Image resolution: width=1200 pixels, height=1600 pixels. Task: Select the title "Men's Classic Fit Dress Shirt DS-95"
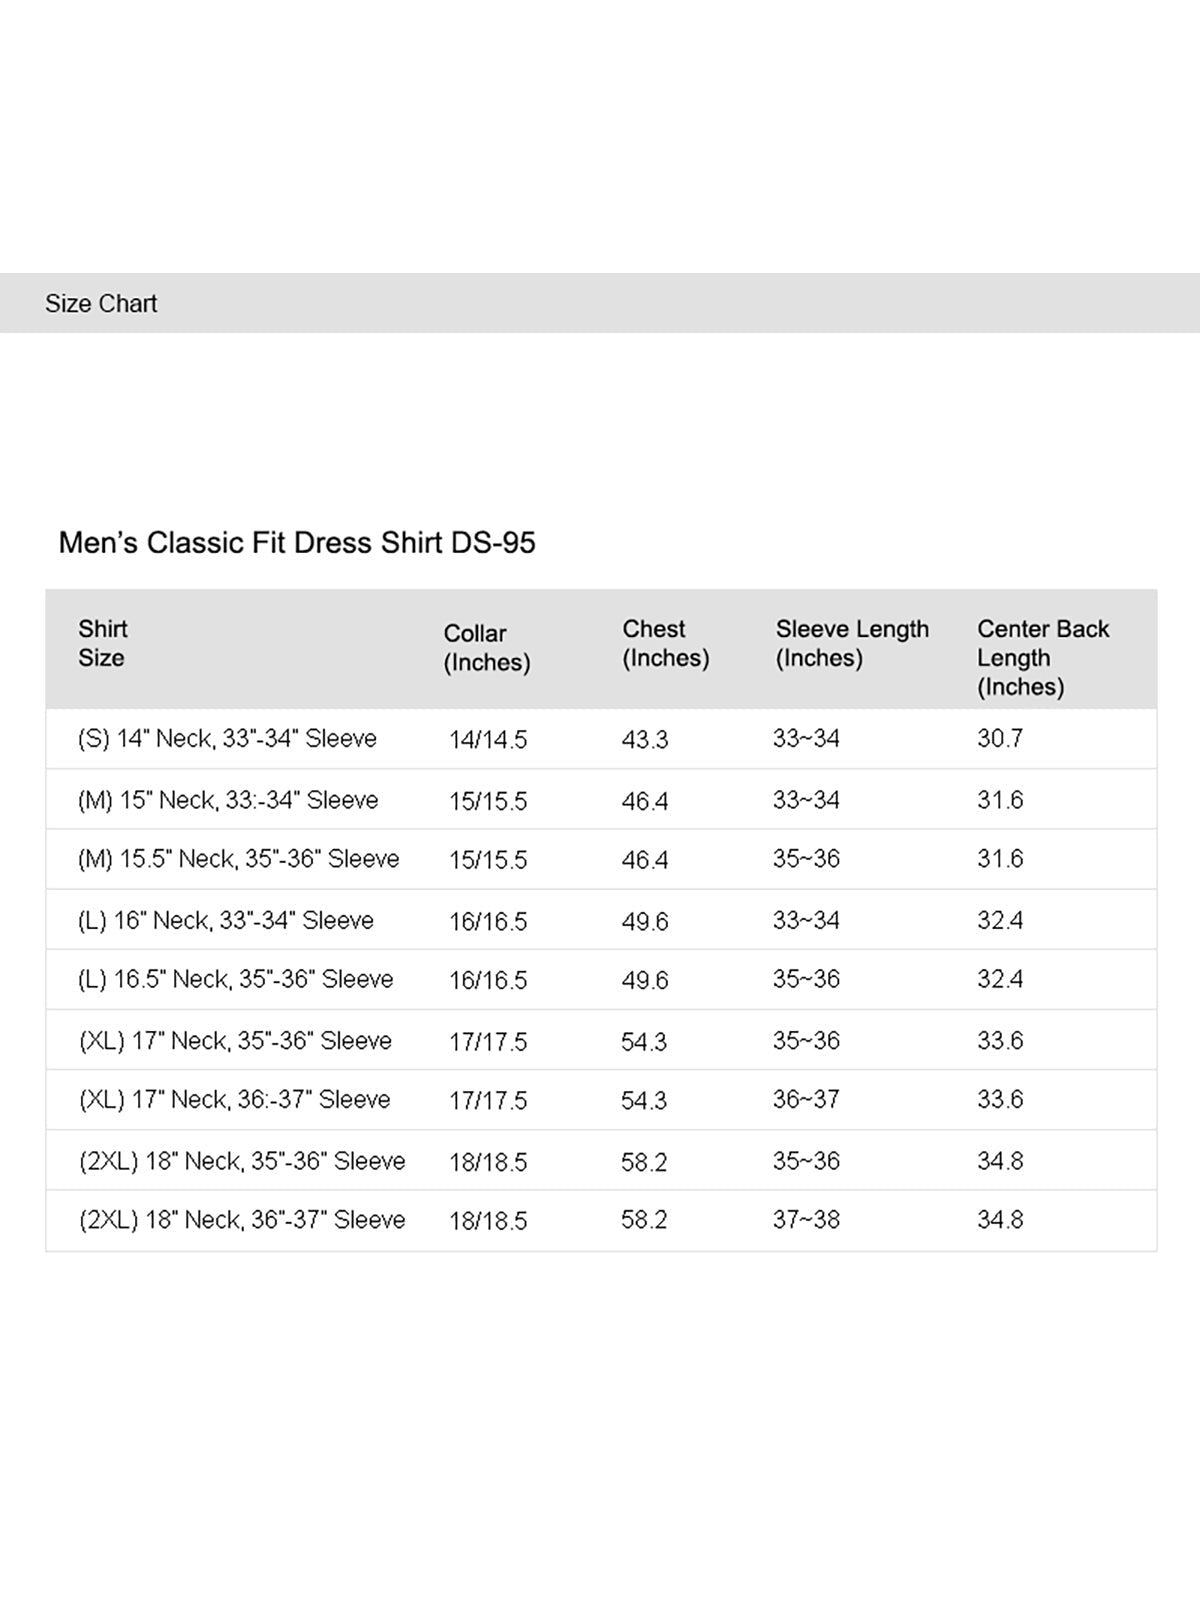coord(297,542)
